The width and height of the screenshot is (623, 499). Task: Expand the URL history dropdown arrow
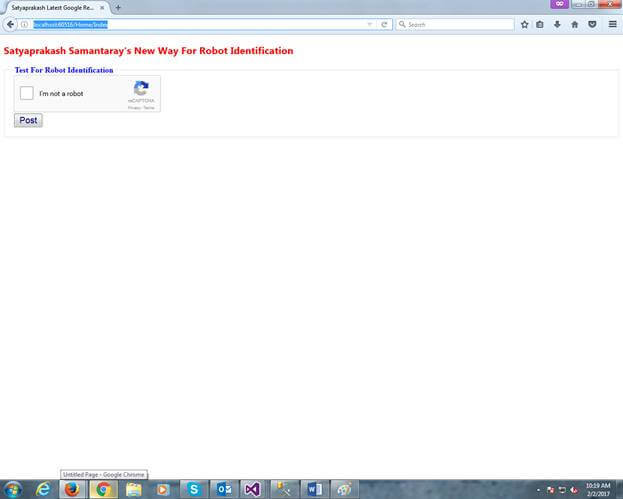pyautogui.click(x=370, y=25)
